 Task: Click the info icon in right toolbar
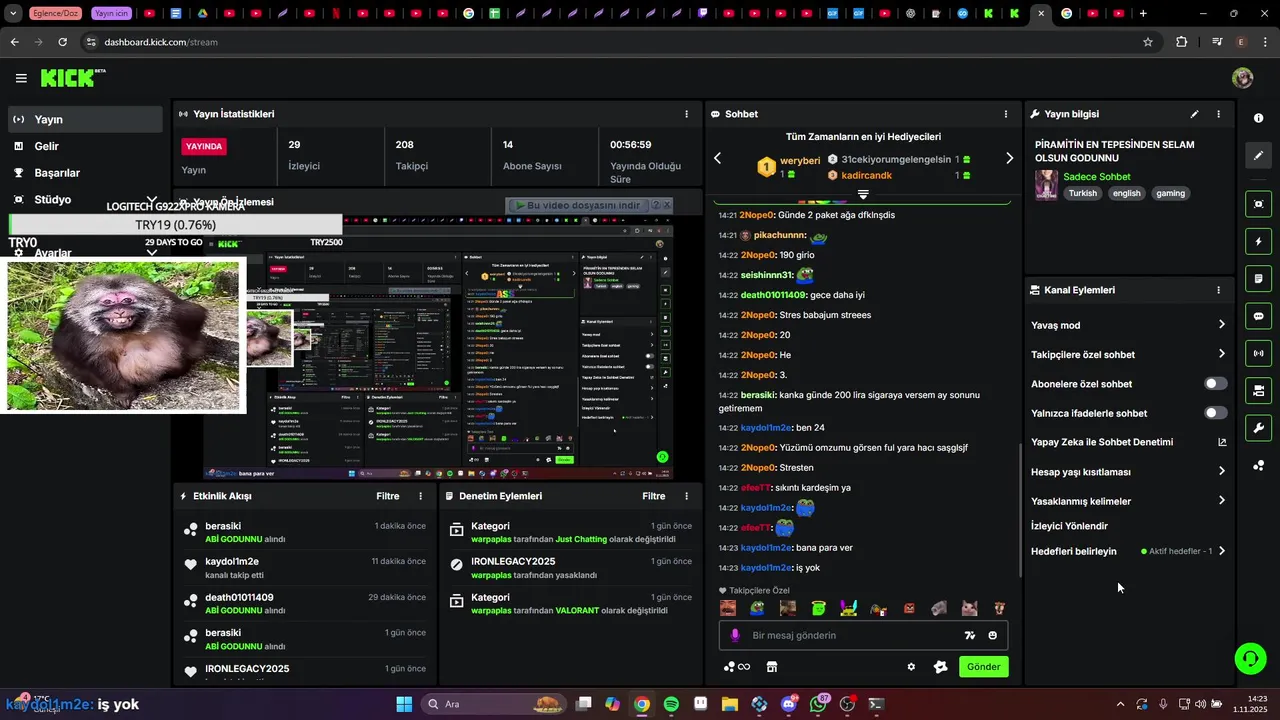point(1258,118)
